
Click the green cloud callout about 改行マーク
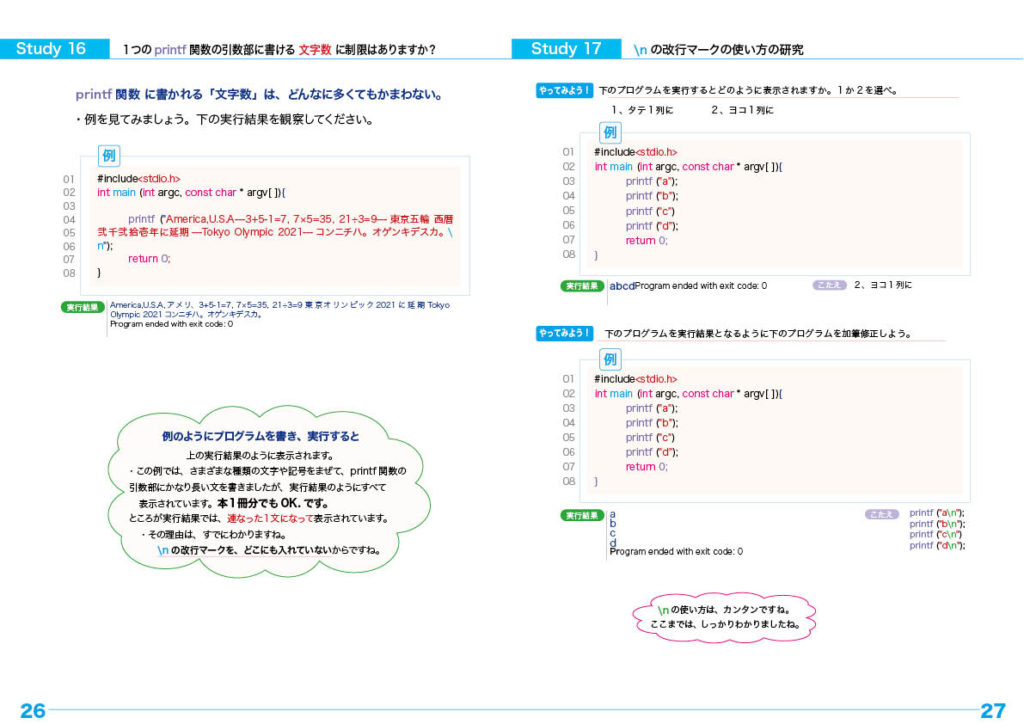(x=260, y=493)
